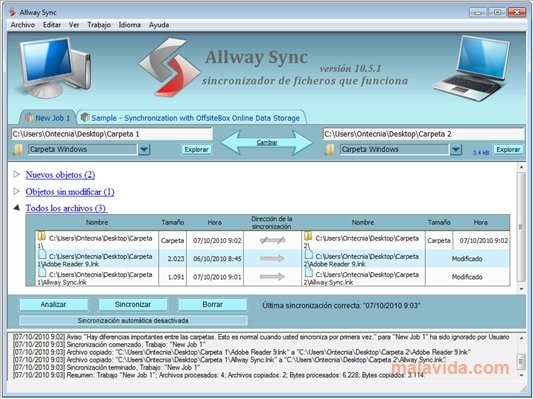The image size is (533, 399).
Task: Switch to the New Job 1 tab
Action: pyautogui.click(x=48, y=118)
